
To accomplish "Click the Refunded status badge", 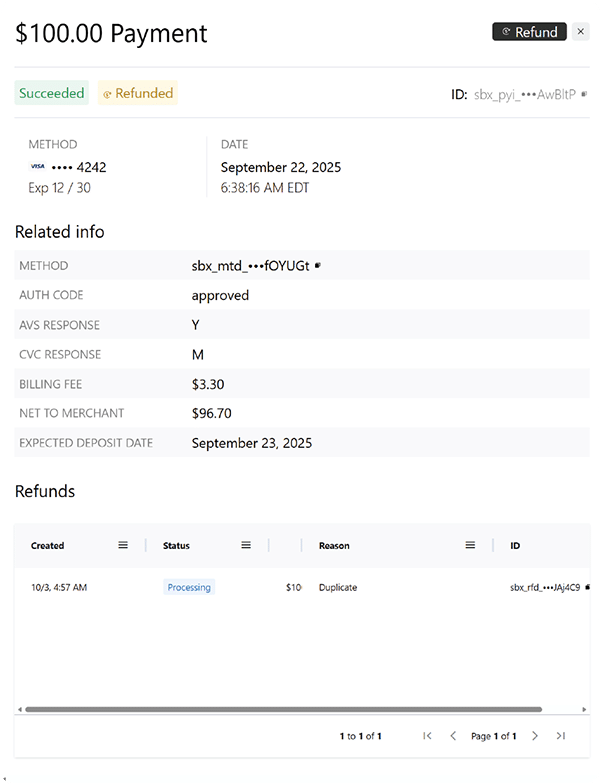I will (137, 93).
